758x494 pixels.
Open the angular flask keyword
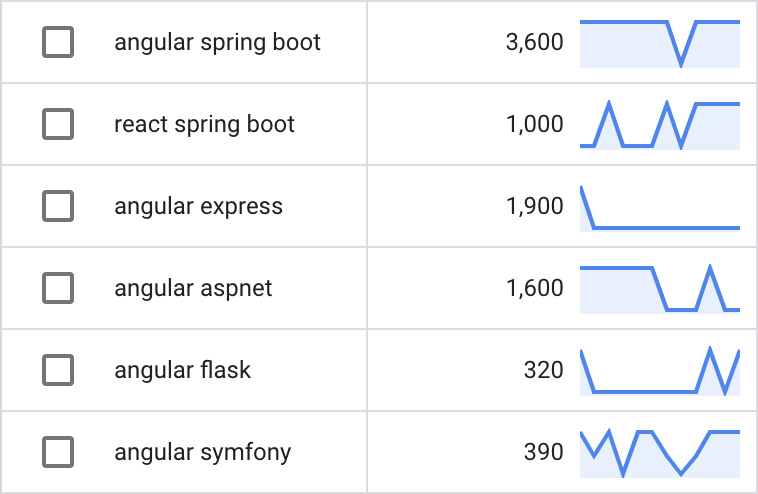pos(183,370)
